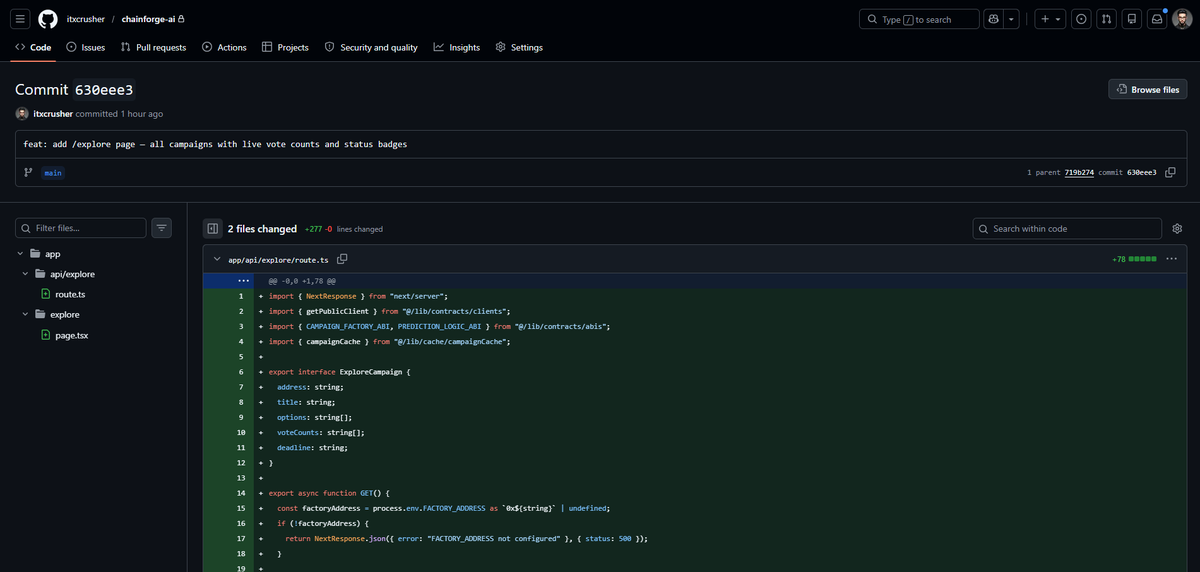Select the app folder in tree
The image size is (1200, 572).
point(53,254)
